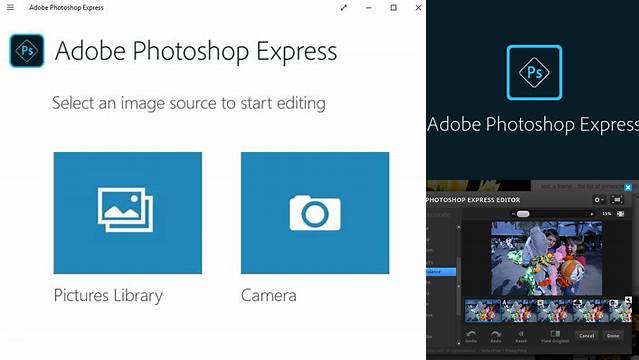Click Reset in the Express Editor
Image resolution: width=639 pixels, height=360 pixels.
(x=521, y=337)
